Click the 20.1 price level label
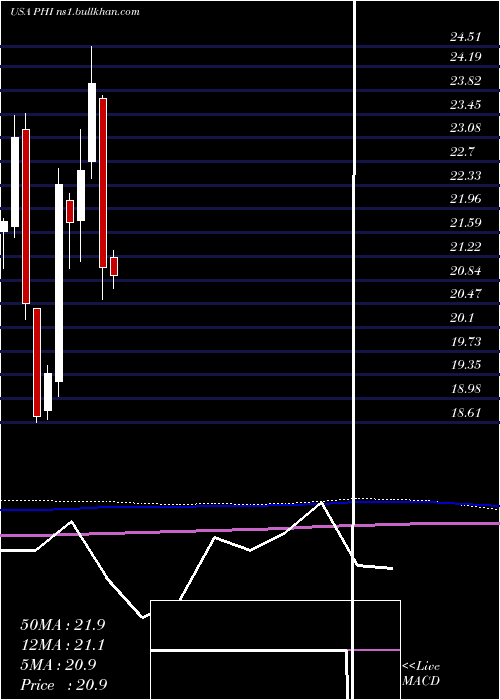Viewport: 500px width, 700px height. [x=462, y=317]
